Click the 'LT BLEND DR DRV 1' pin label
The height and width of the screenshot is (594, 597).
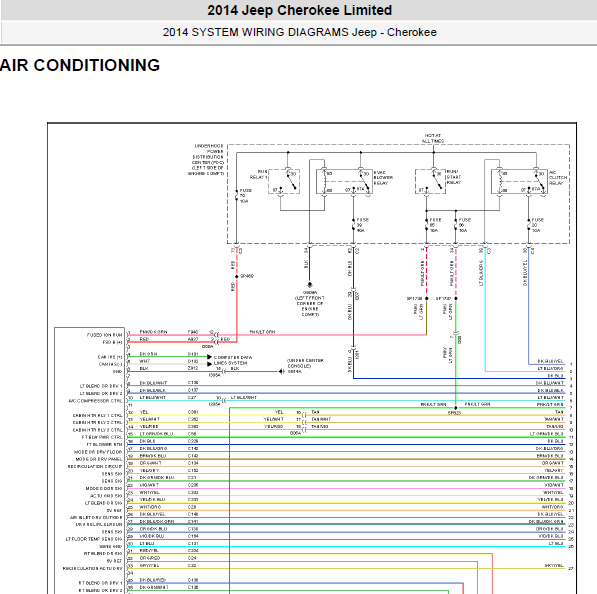point(101,386)
